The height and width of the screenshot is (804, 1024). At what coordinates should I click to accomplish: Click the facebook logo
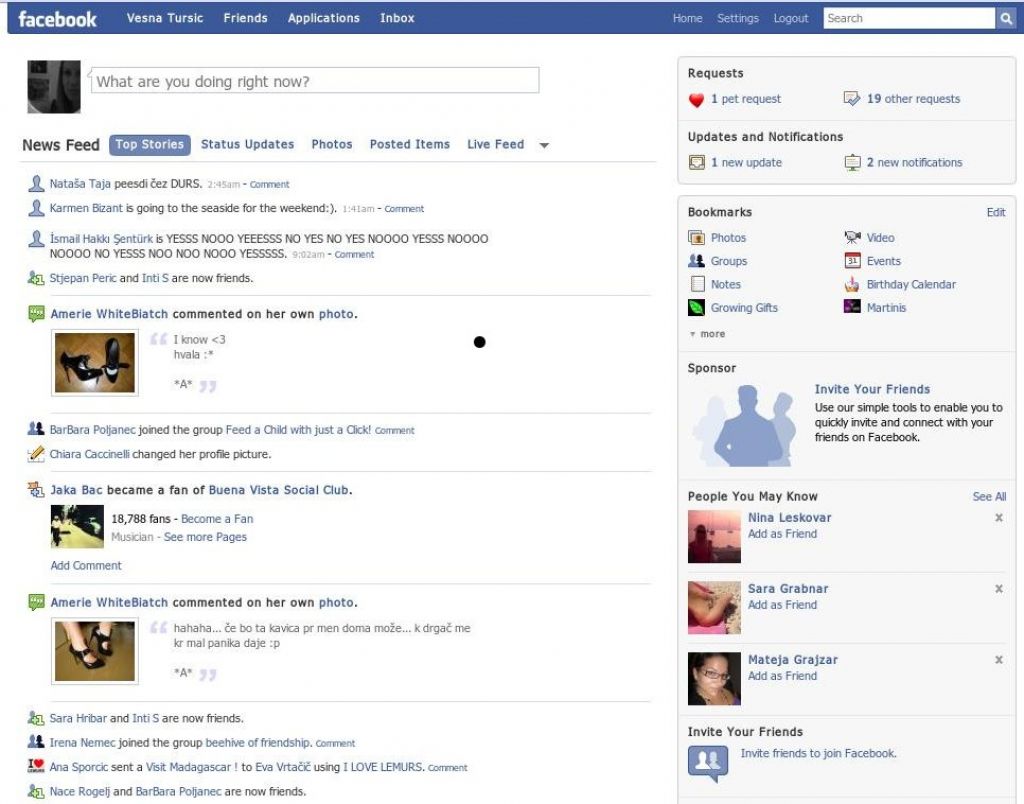[57, 19]
